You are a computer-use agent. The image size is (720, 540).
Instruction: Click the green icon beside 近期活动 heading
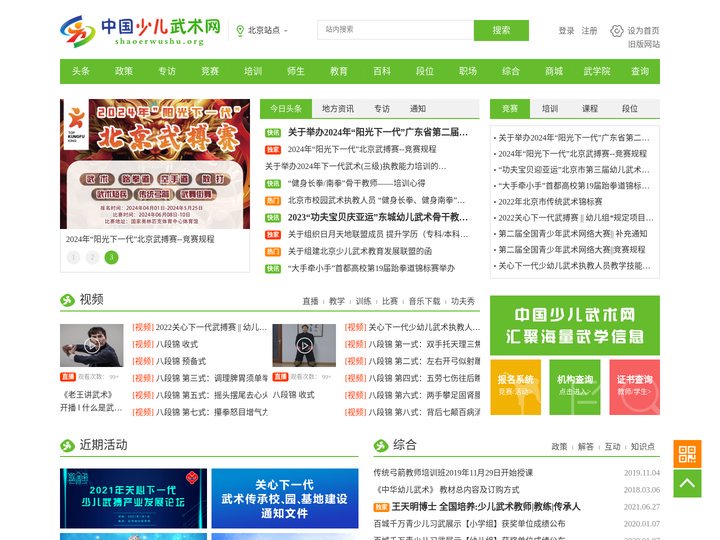tap(68, 445)
